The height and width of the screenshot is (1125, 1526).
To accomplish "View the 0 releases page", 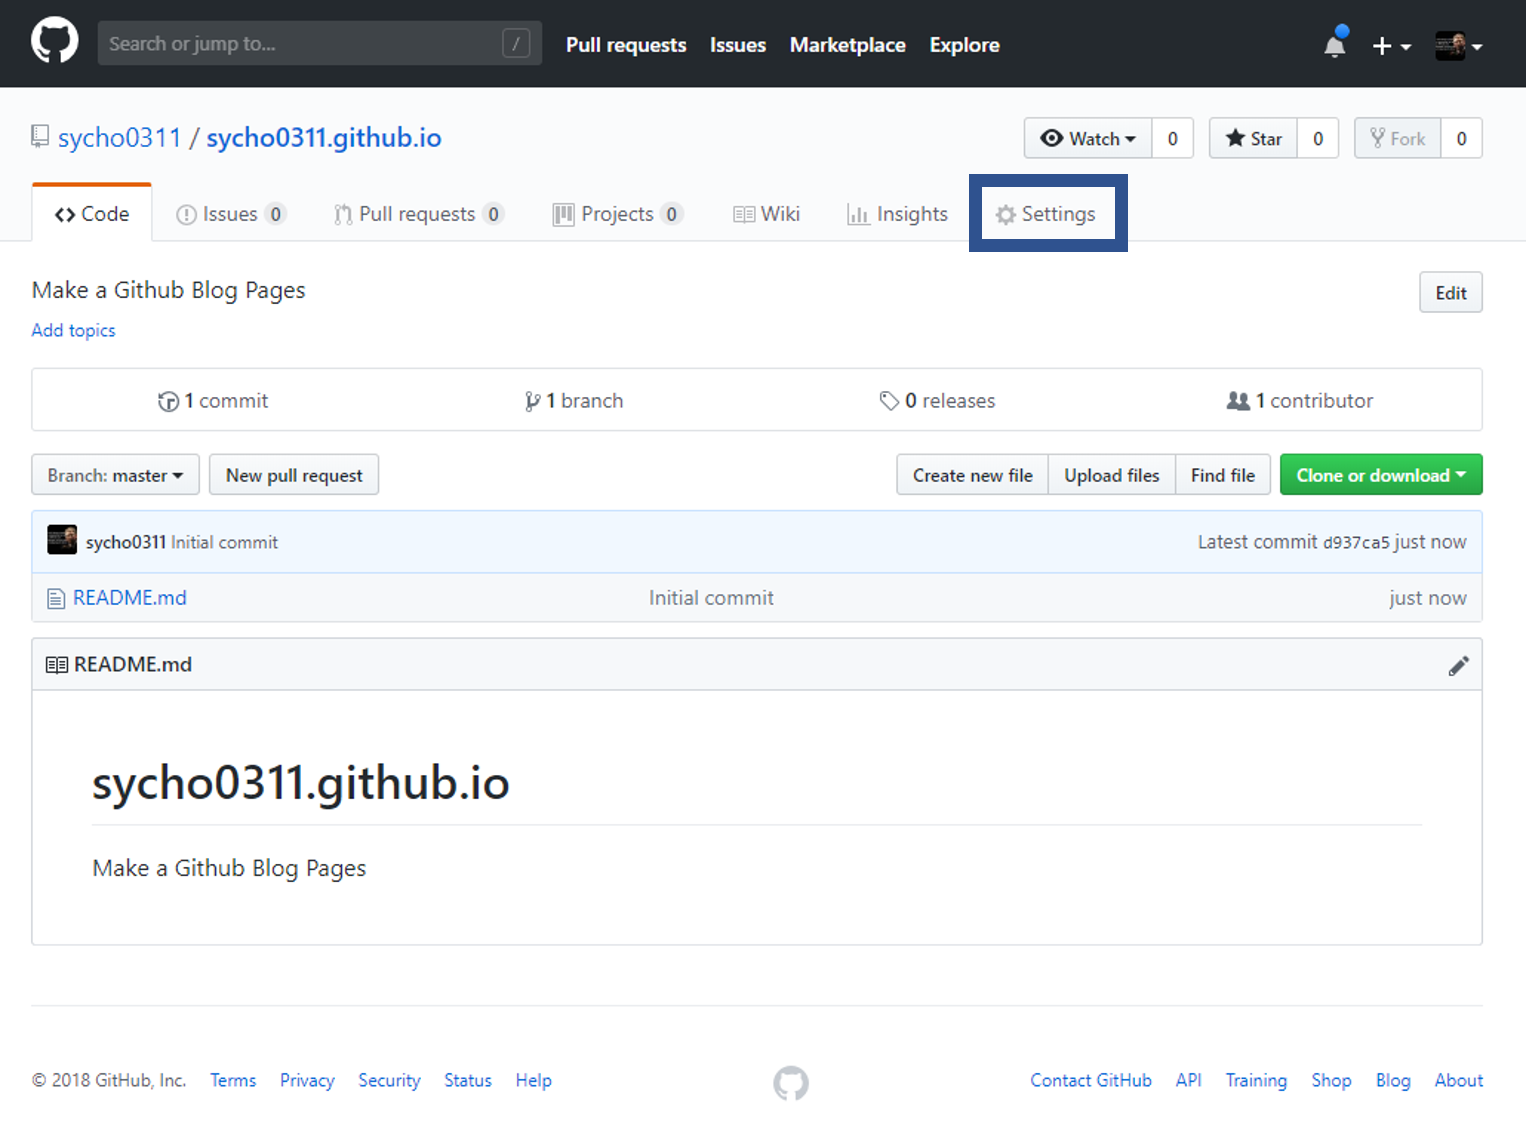I will tap(937, 401).
